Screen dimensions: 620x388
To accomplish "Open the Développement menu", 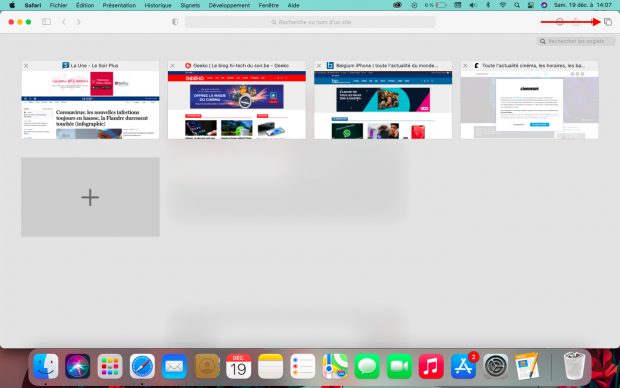I will [229, 5].
